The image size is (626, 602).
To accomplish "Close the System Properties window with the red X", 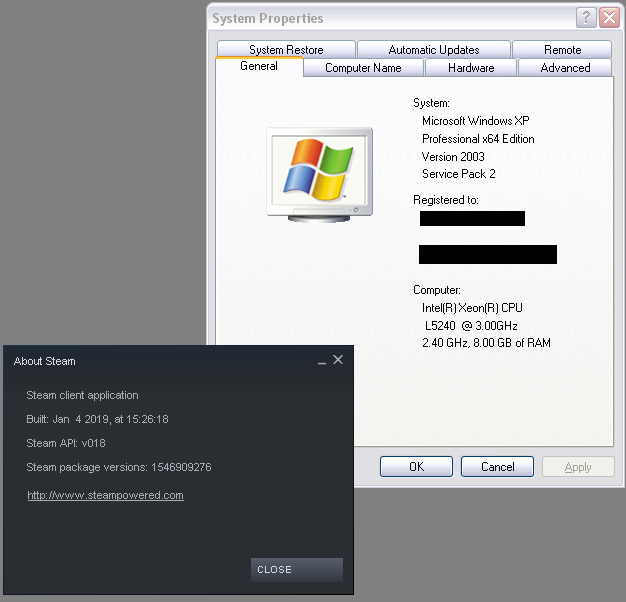I will coord(609,18).
